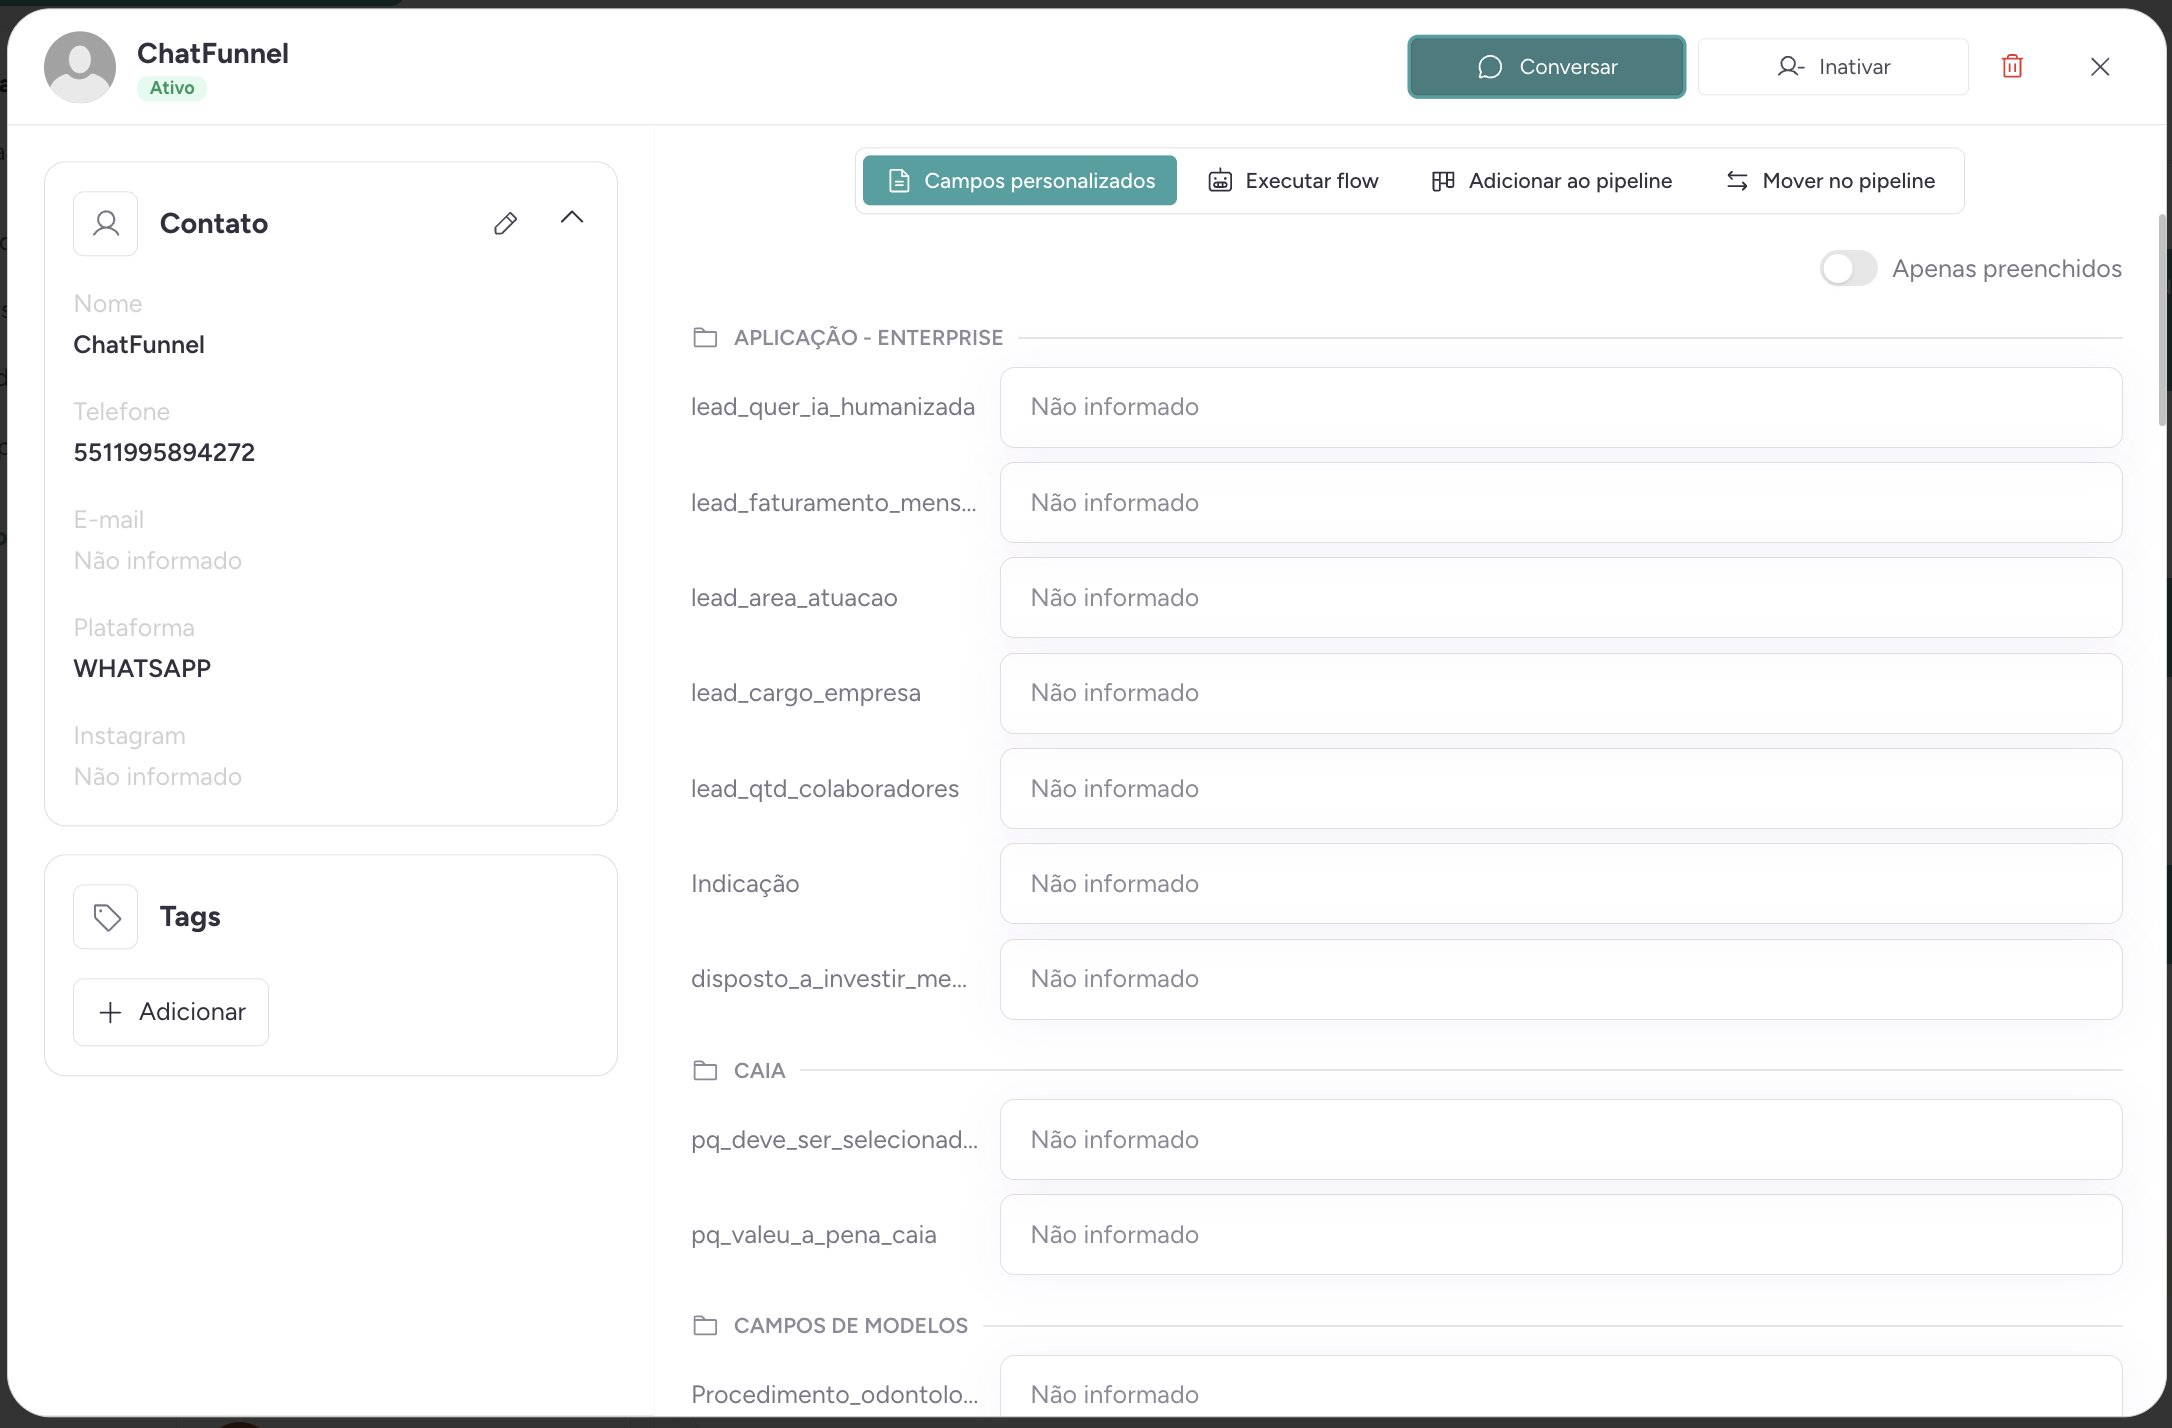2172x1428 pixels.
Task: Click the Conversar button
Action: (x=1546, y=67)
